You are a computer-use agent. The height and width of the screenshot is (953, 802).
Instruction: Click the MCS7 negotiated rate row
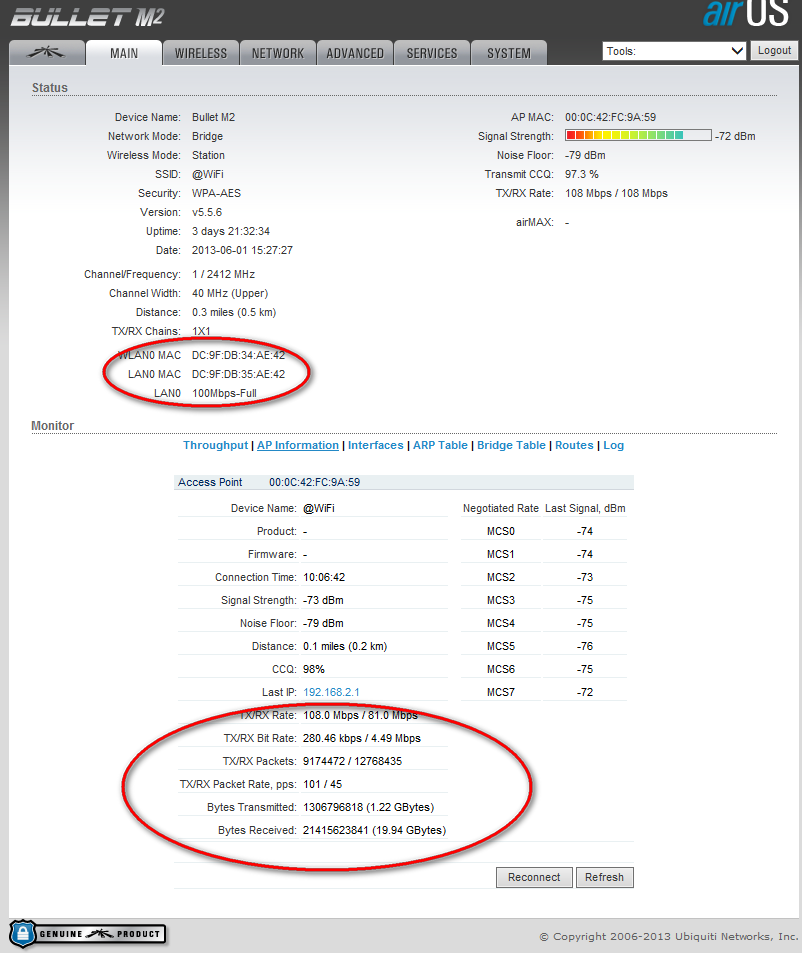click(543, 692)
